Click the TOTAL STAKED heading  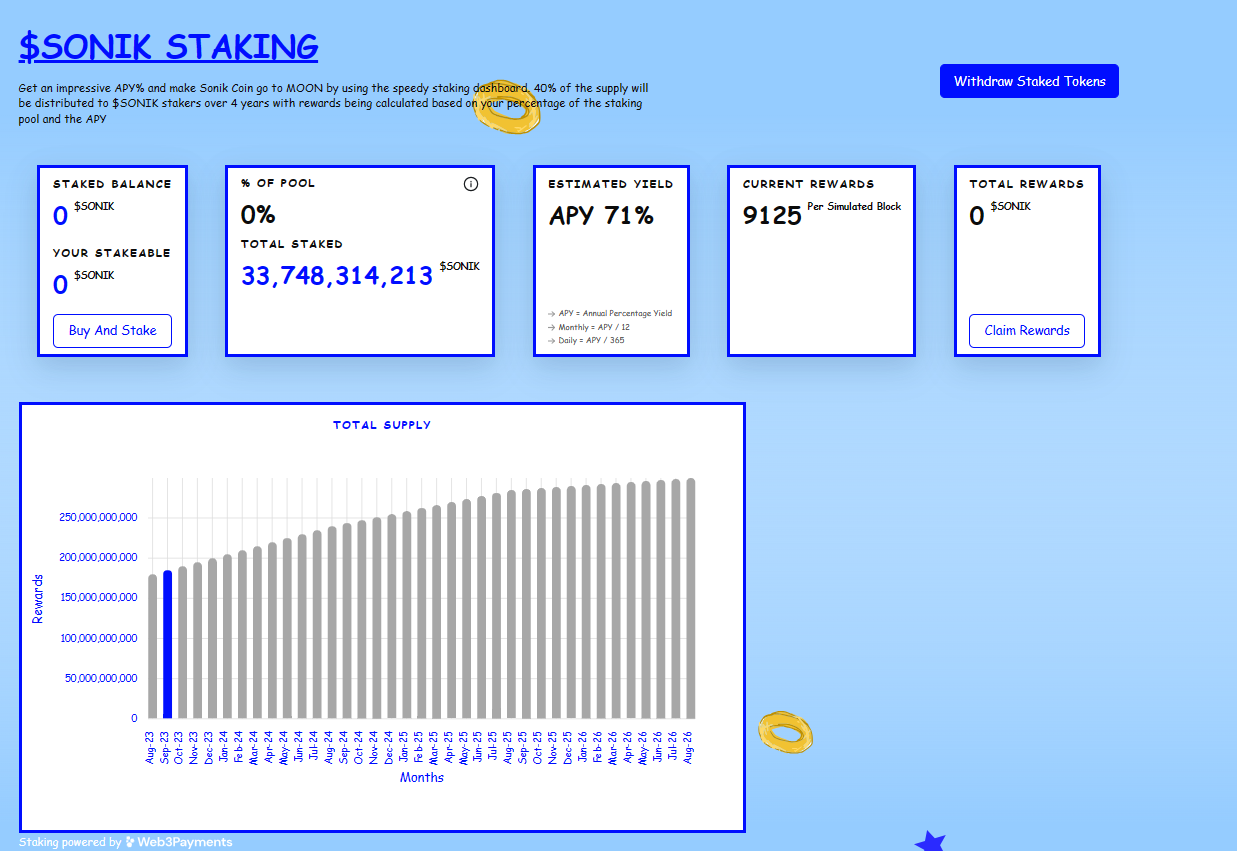click(292, 244)
